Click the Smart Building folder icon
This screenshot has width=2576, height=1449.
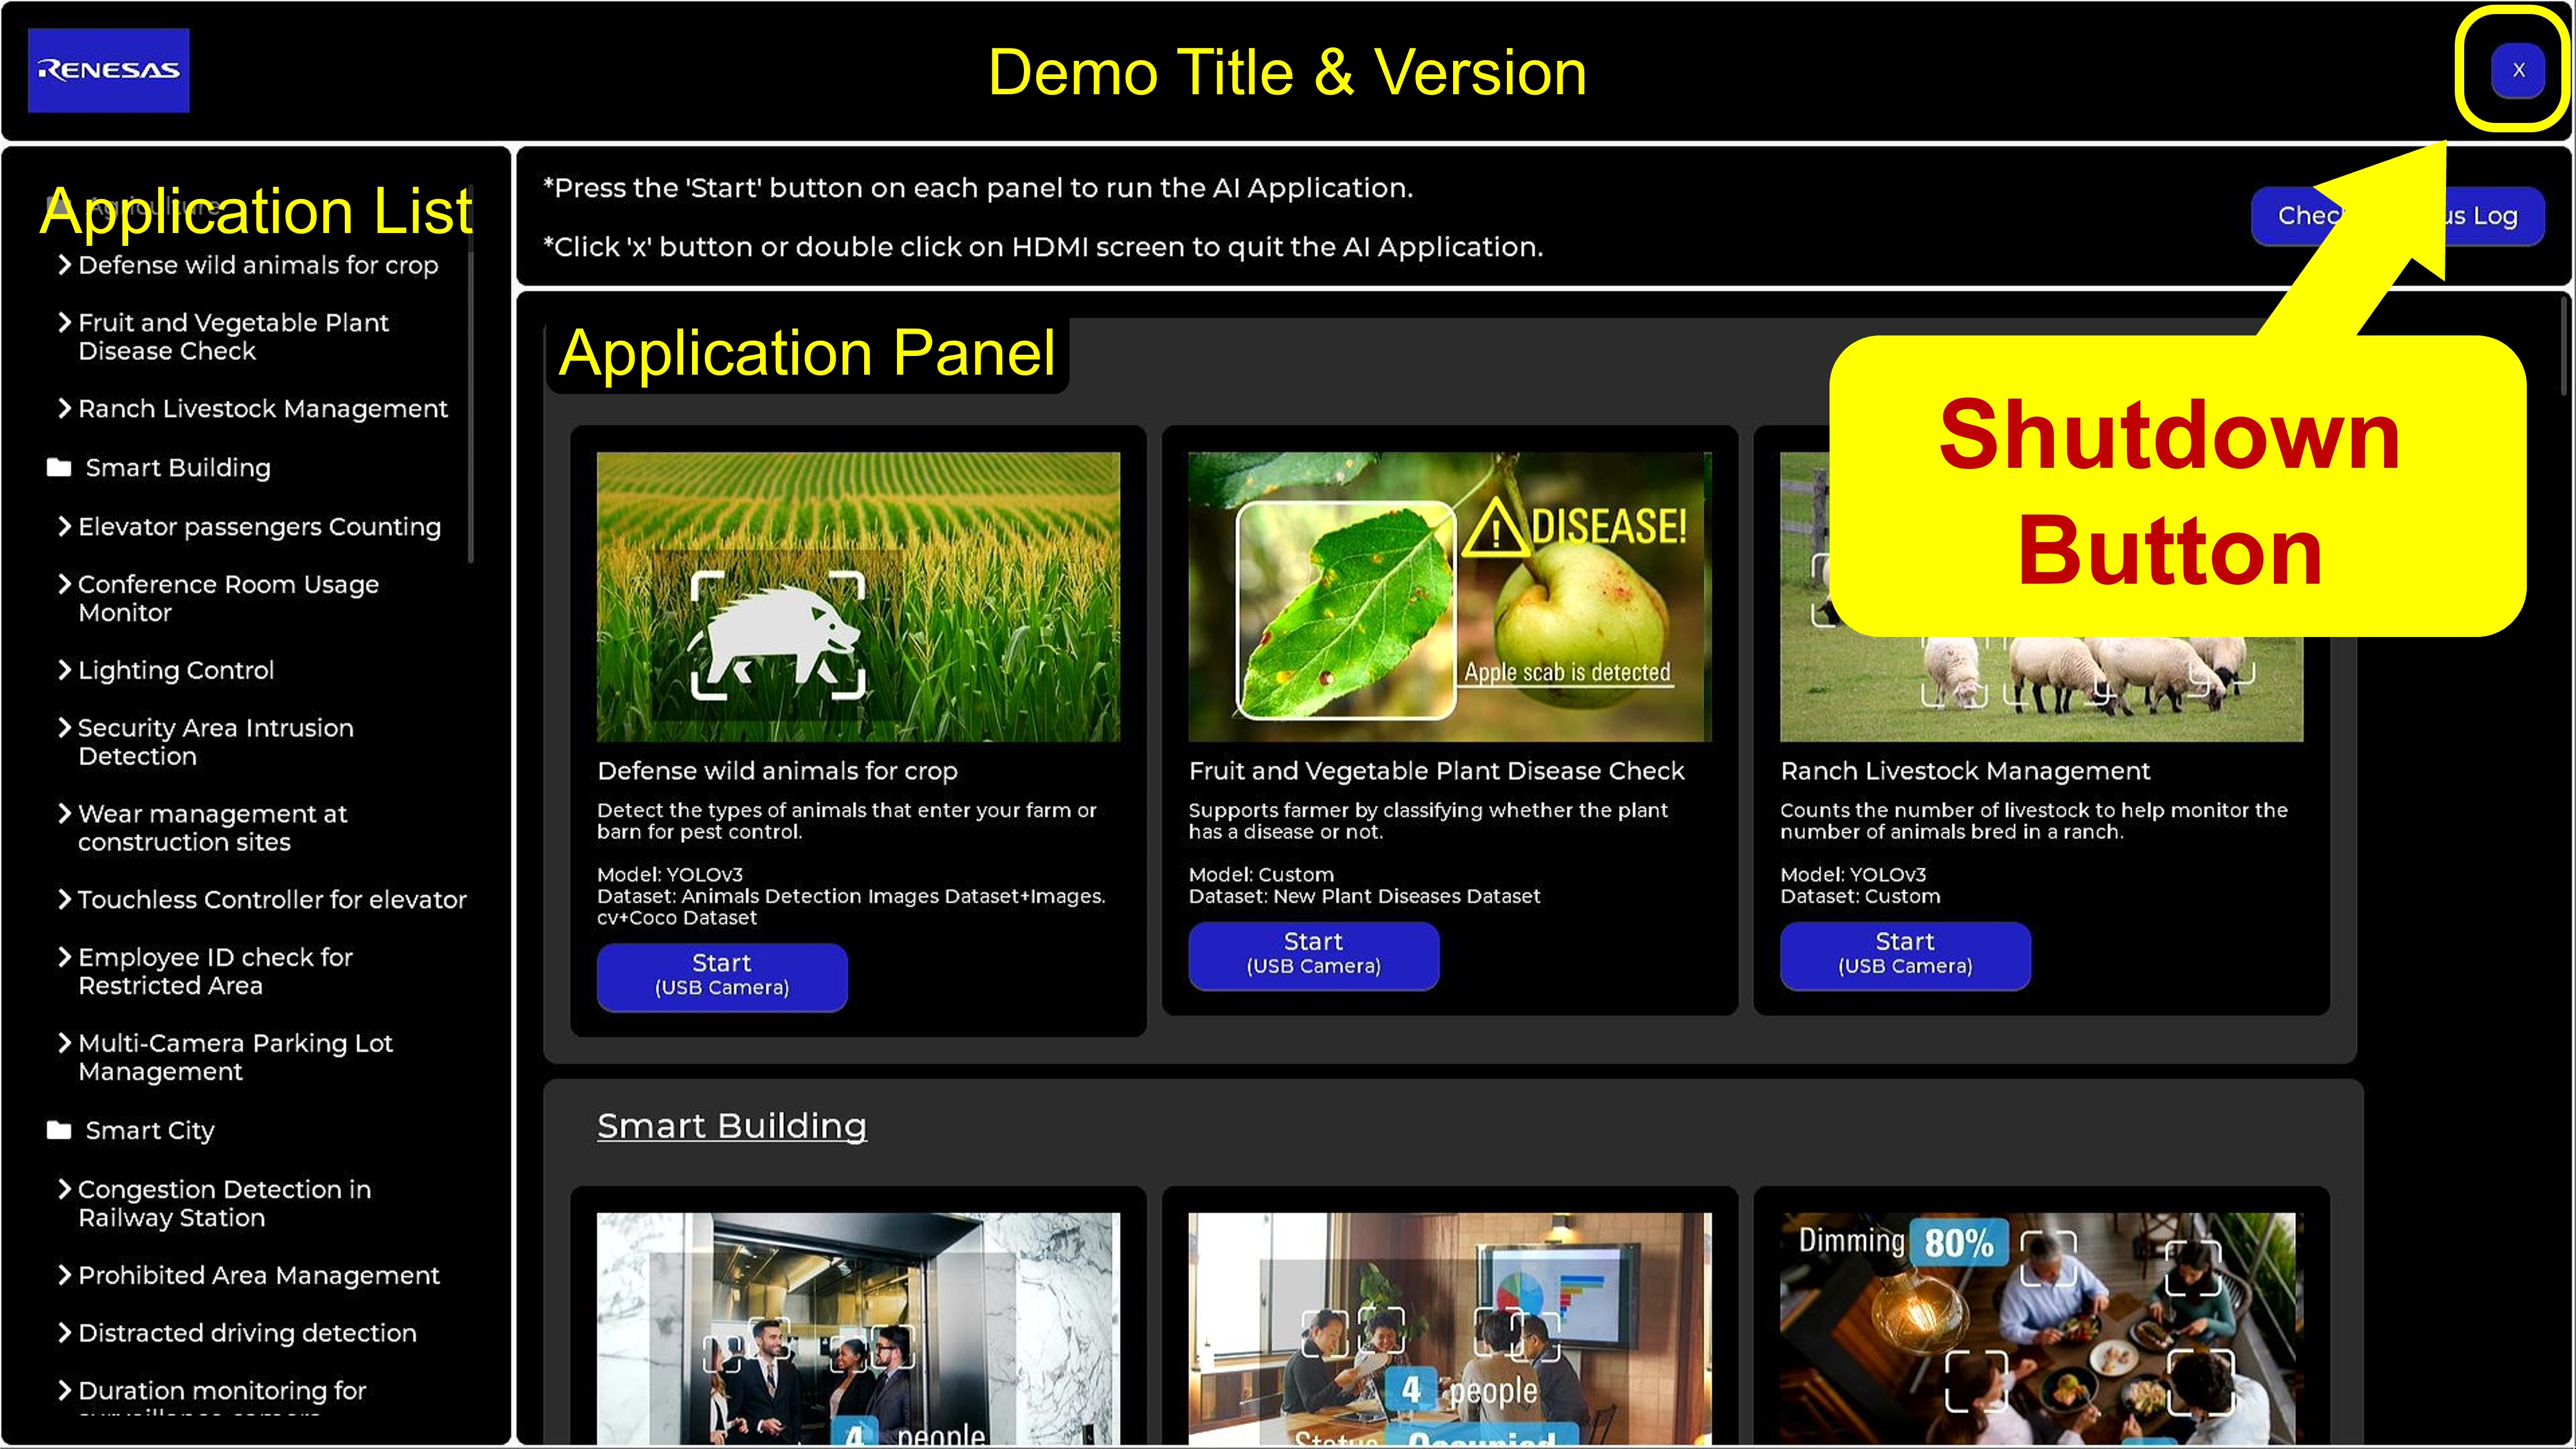[x=59, y=467]
